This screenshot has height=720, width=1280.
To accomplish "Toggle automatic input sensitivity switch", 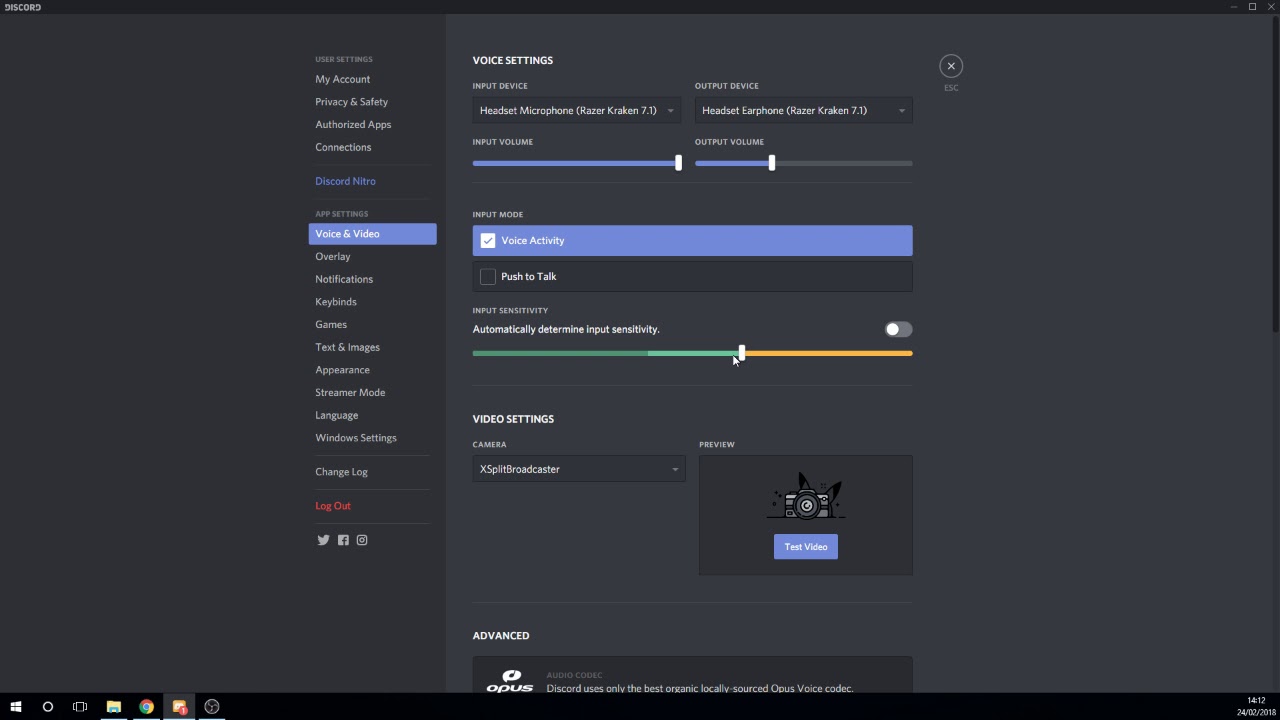I will [898, 329].
